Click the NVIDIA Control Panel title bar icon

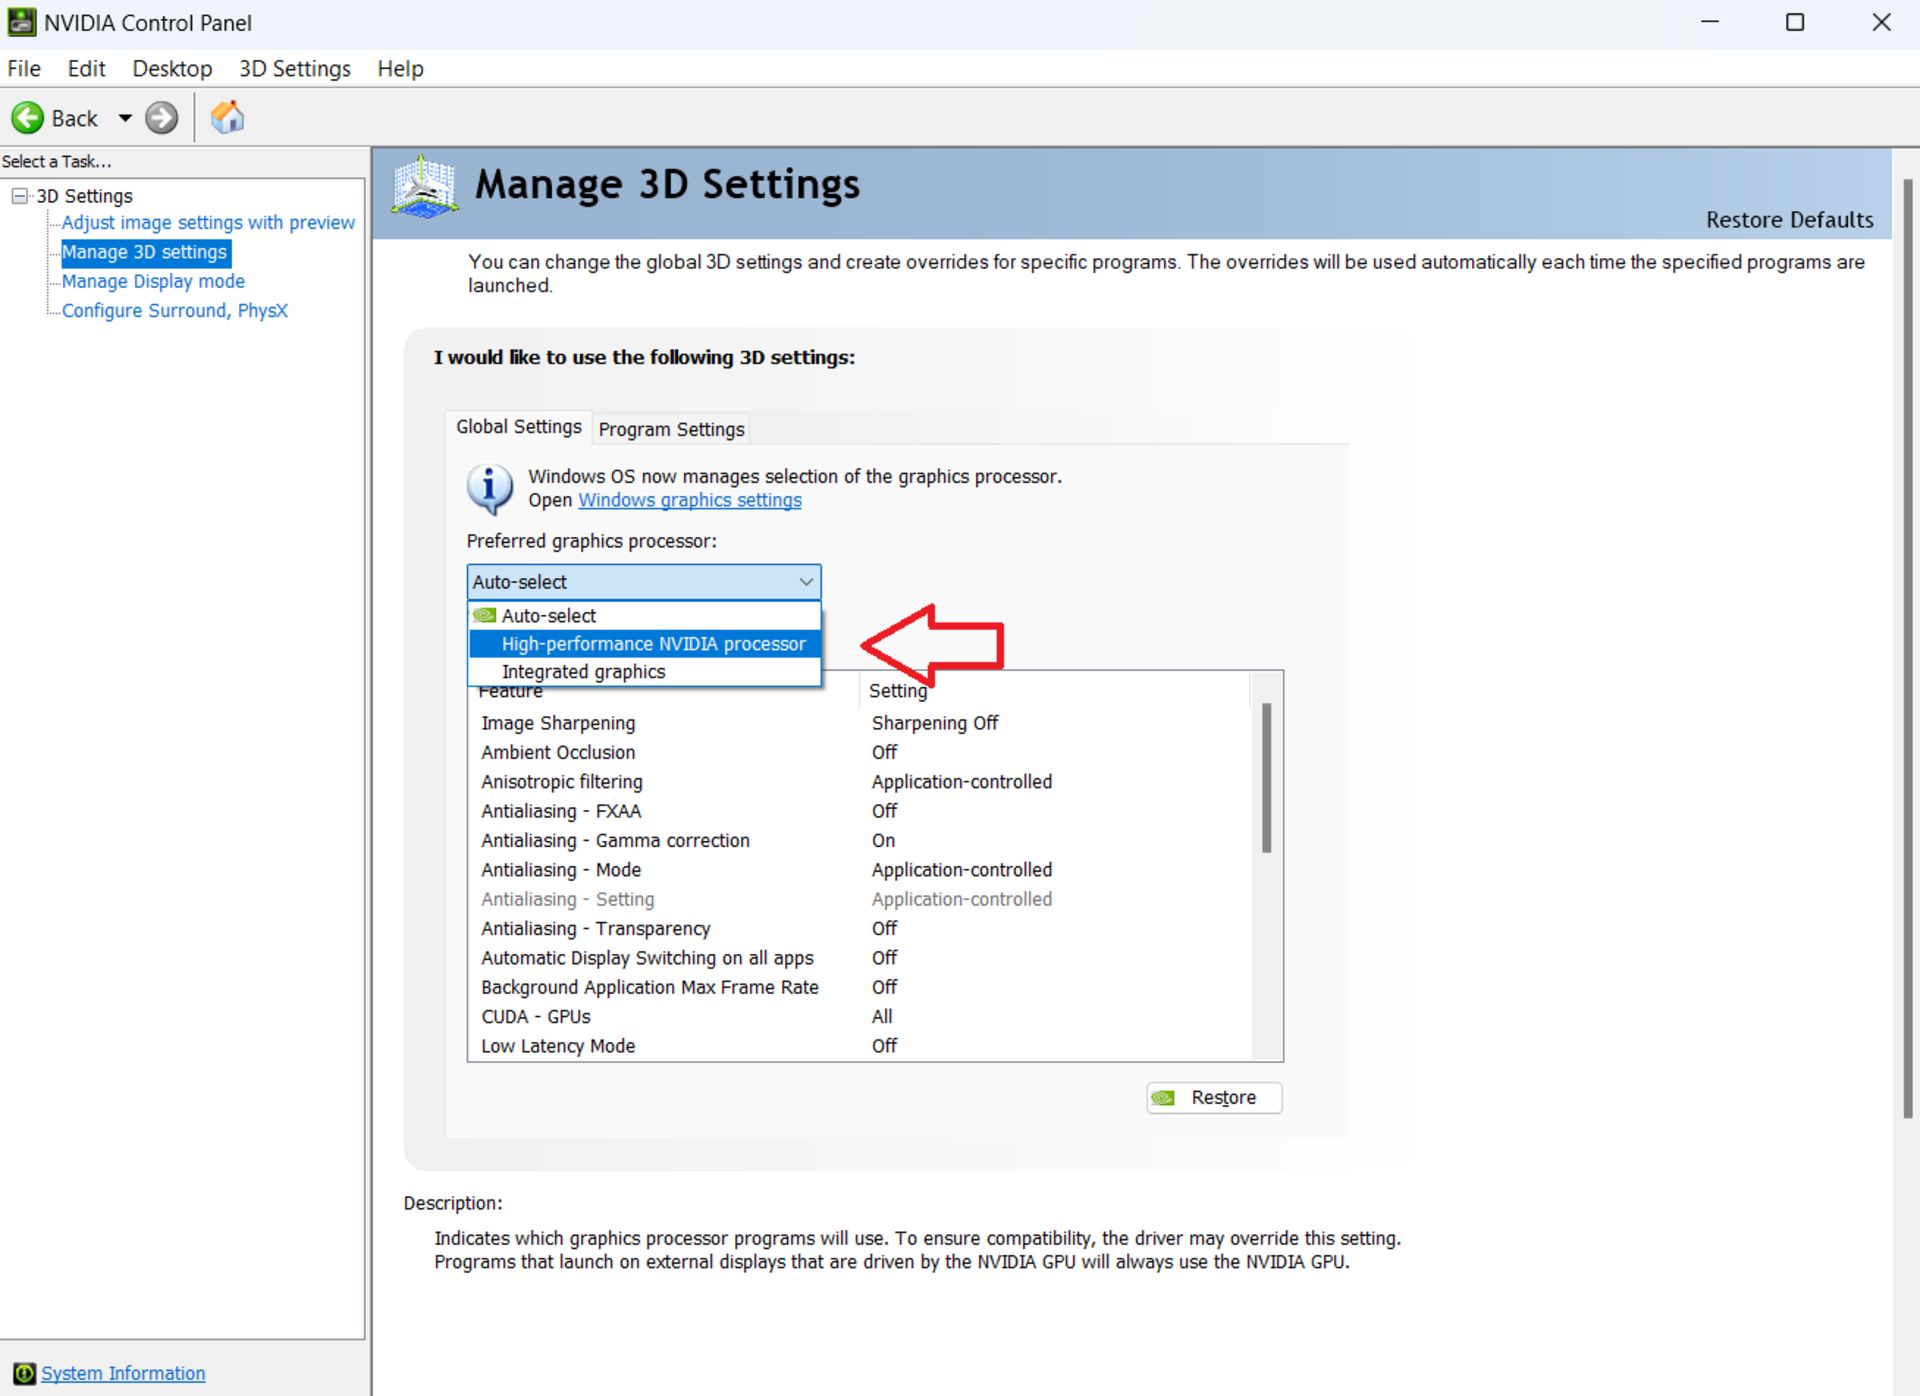(21, 22)
